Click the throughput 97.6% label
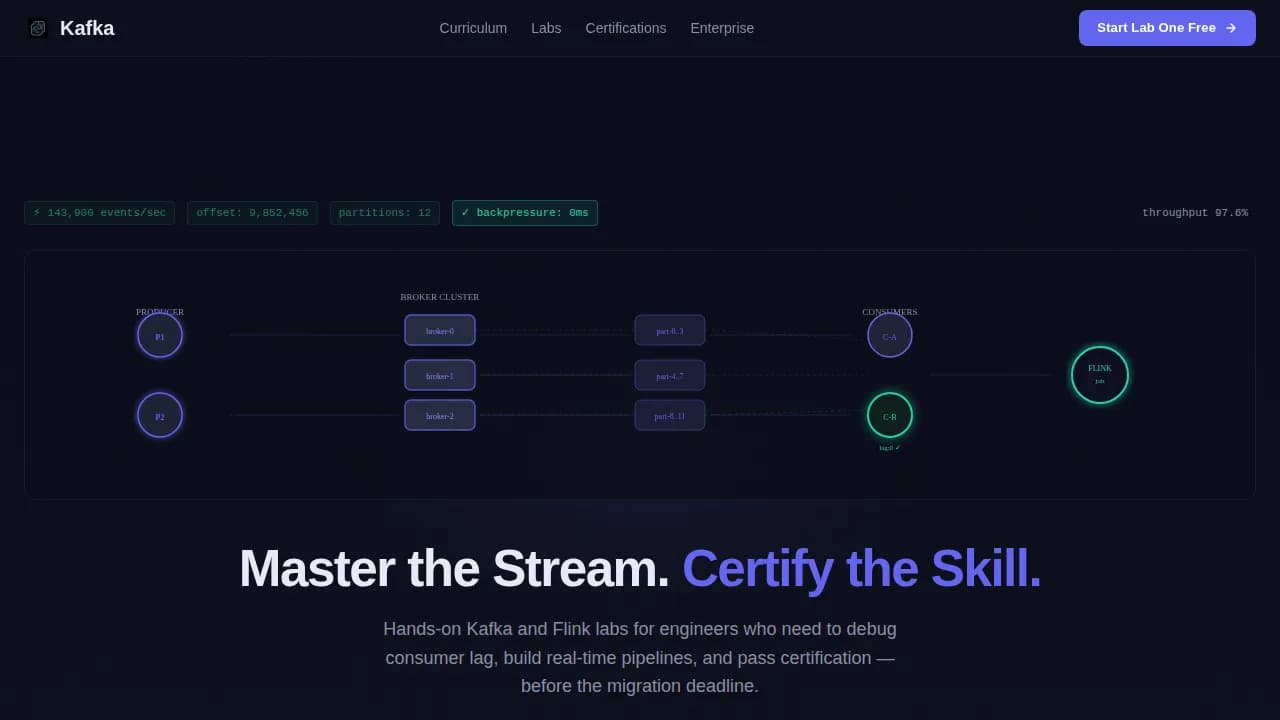Viewport: 1280px width, 720px height. pos(1195,213)
